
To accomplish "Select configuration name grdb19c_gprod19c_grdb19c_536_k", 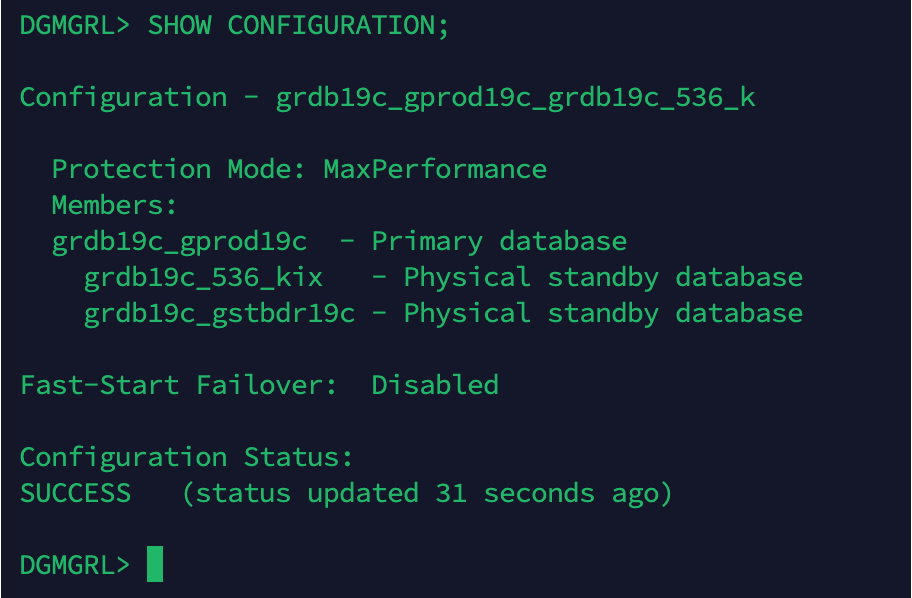I will coord(515,97).
